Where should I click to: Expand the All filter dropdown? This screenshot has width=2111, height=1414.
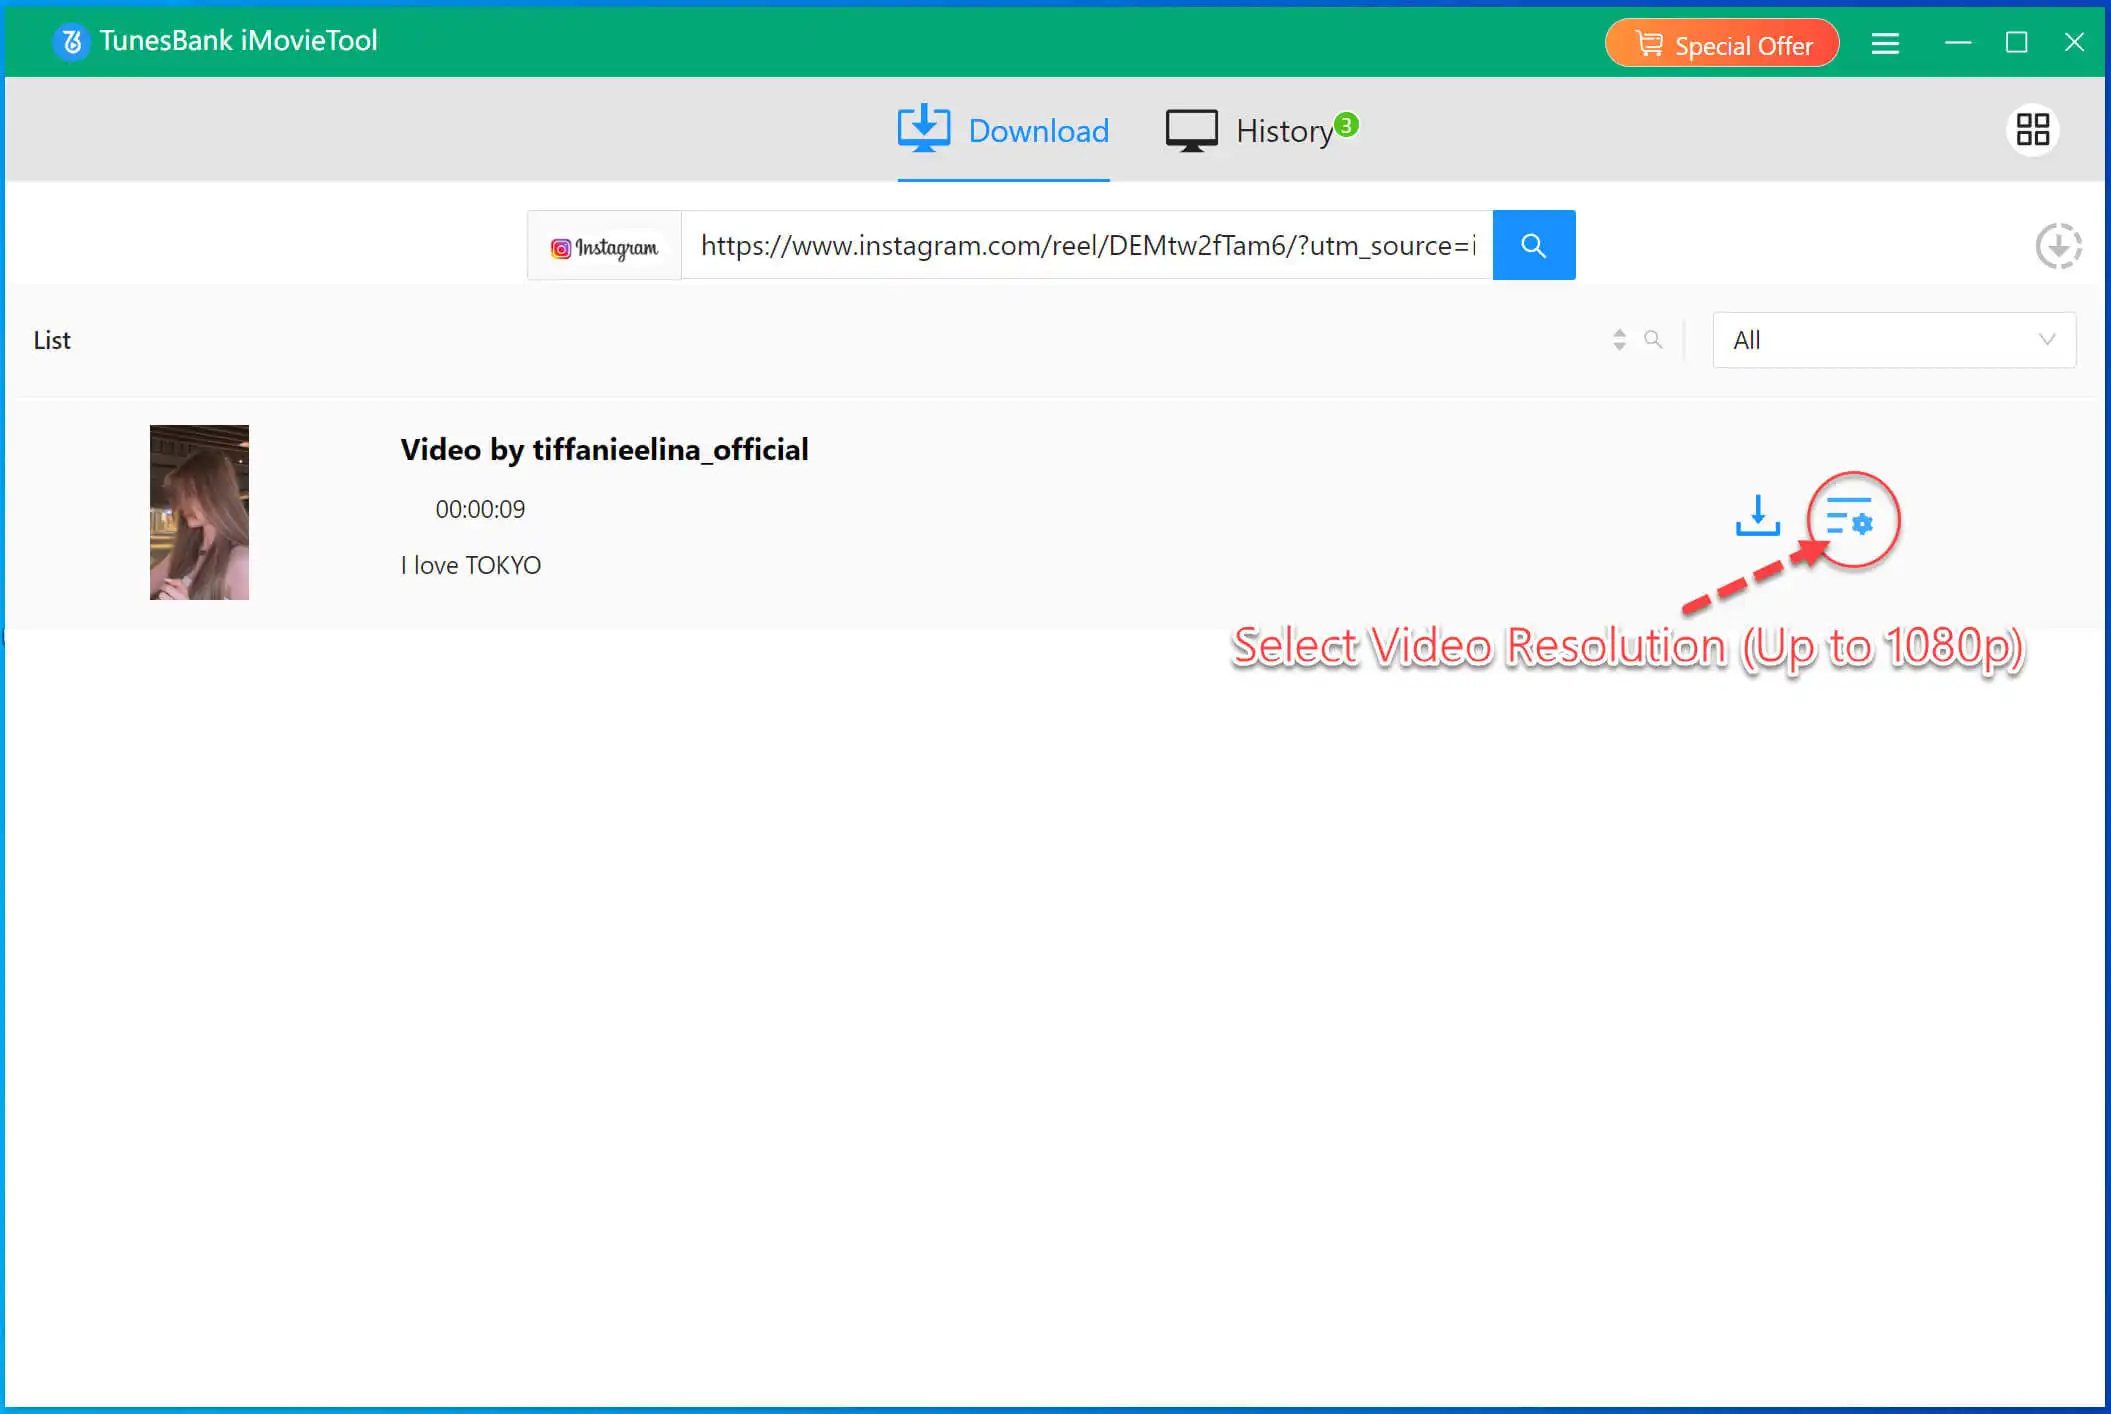tap(1894, 340)
